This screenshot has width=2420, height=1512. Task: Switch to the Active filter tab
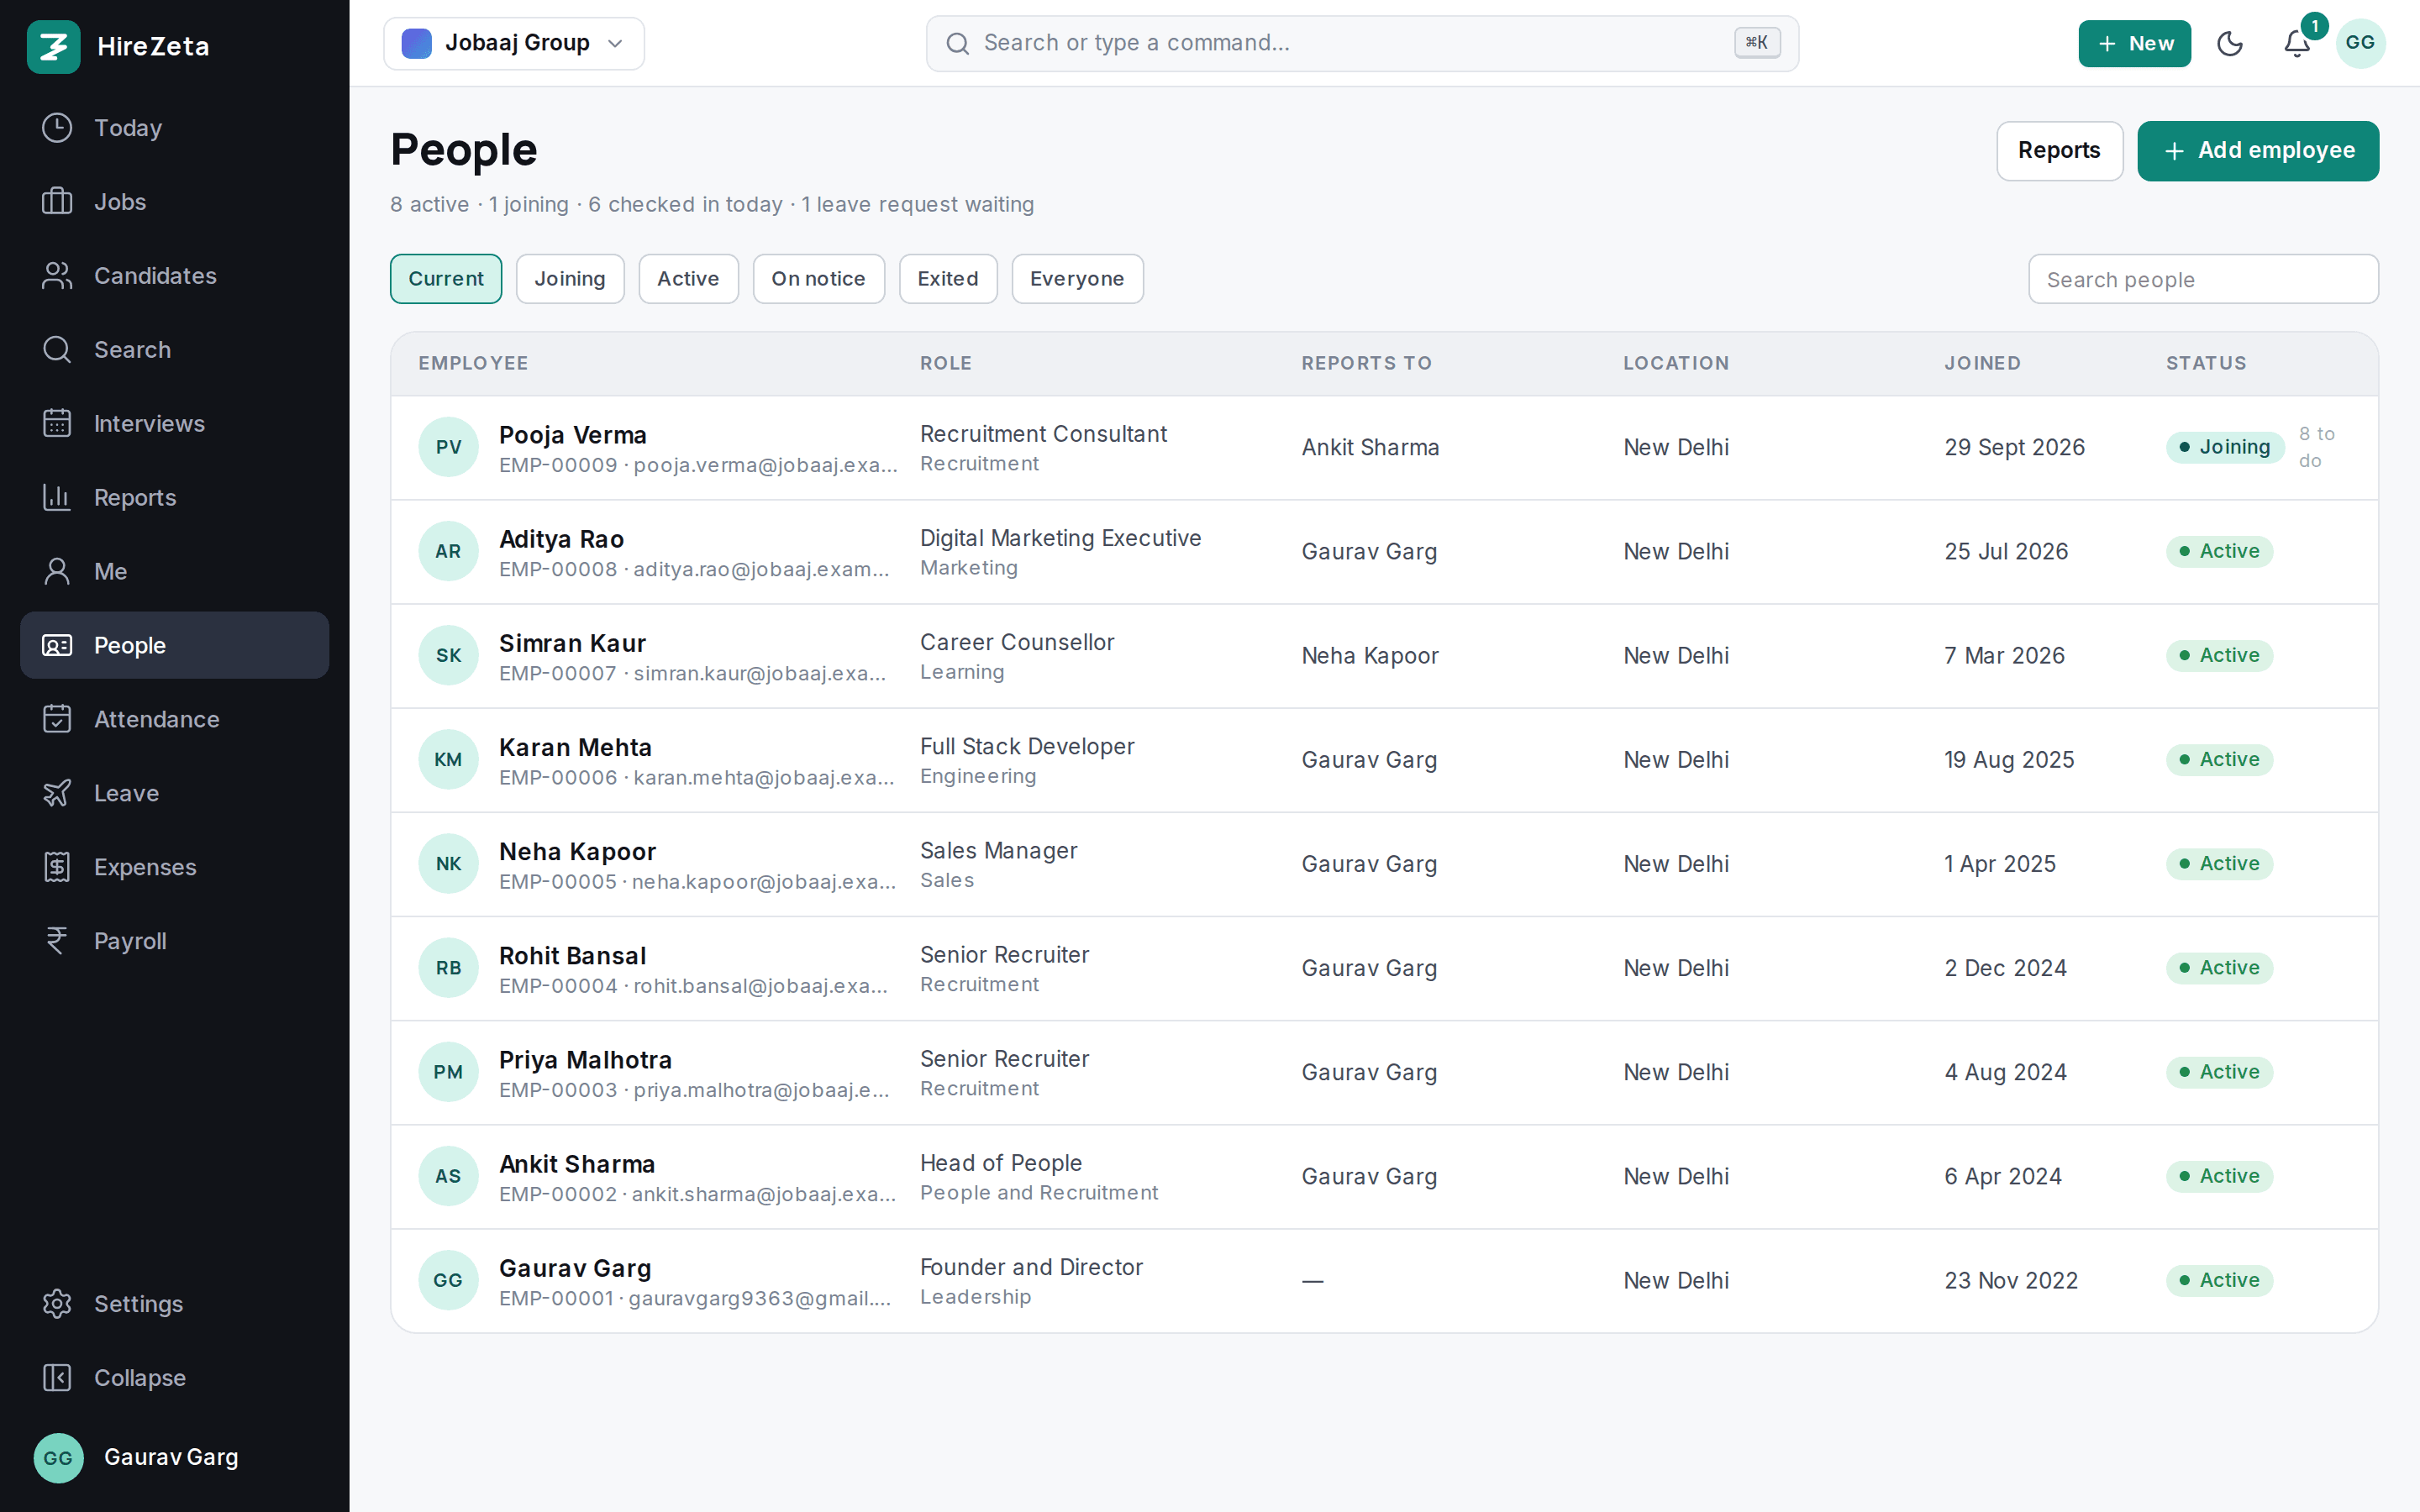pos(688,279)
